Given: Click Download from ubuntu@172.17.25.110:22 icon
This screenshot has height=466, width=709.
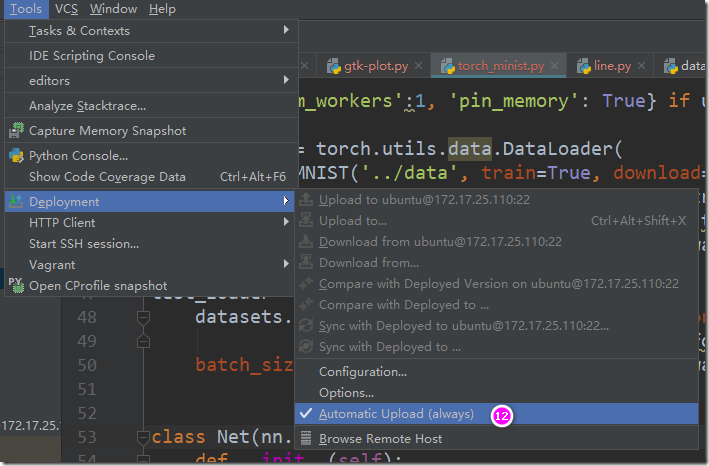Looking at the screenshot, I should point(306,241).
